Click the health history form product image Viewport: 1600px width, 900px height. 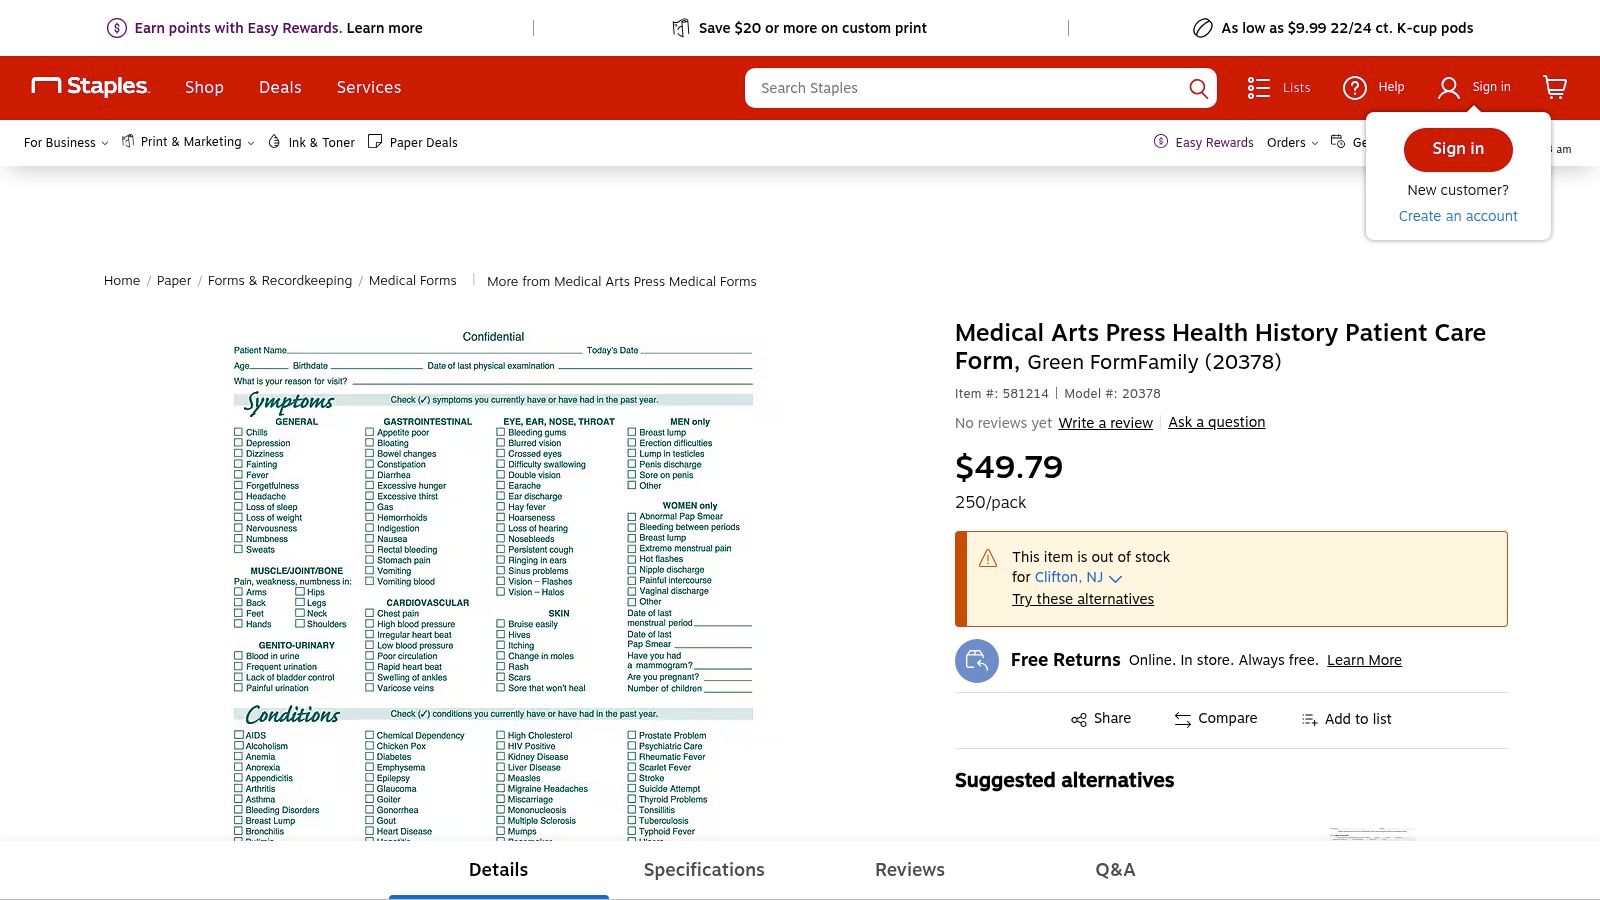[x=493, y=585]
